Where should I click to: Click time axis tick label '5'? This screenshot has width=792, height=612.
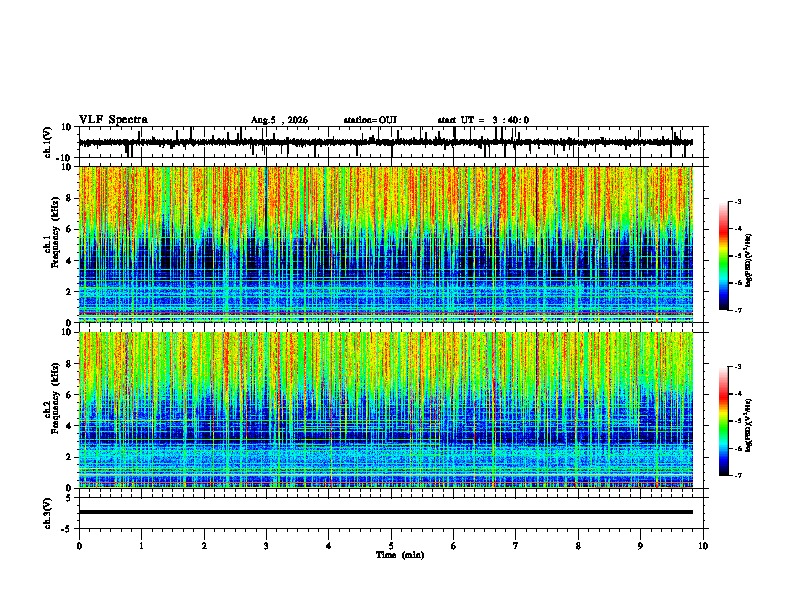(x=391, y=546)
